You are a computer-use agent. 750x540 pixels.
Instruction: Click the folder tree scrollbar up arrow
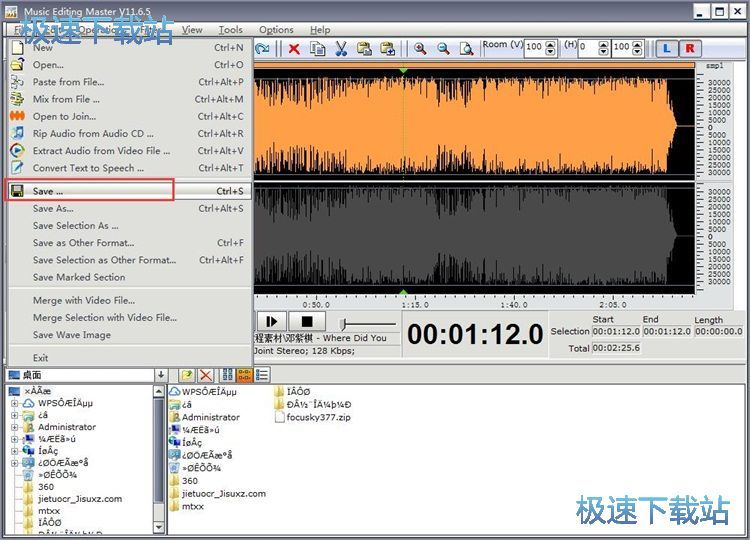tap(159, 392)
